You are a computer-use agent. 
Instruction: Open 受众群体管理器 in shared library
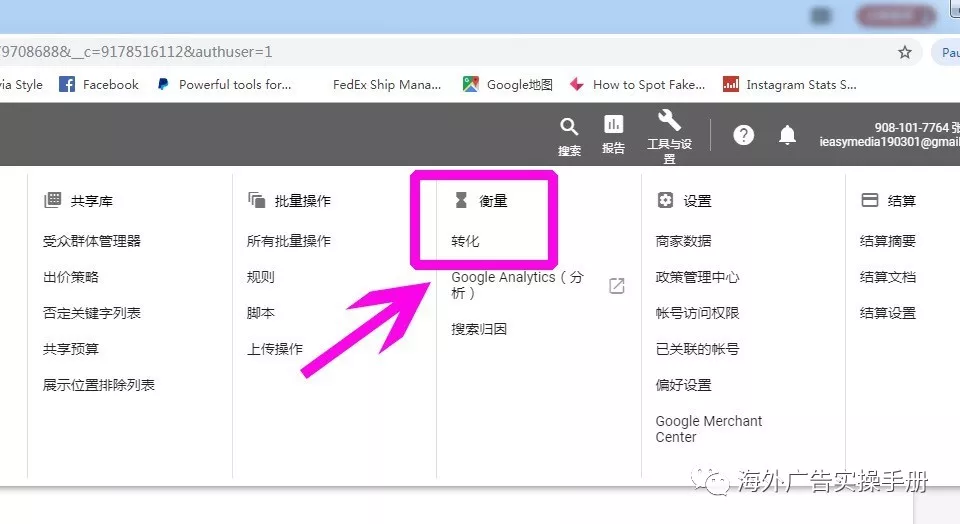(x=92, y=241)
